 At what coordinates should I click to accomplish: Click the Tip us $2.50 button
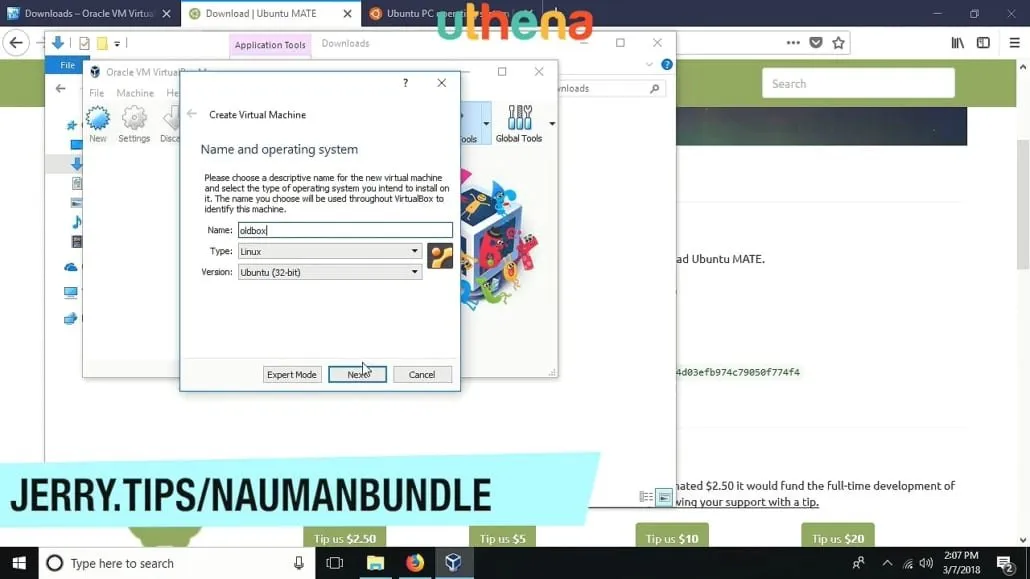(x=345, y=538)
